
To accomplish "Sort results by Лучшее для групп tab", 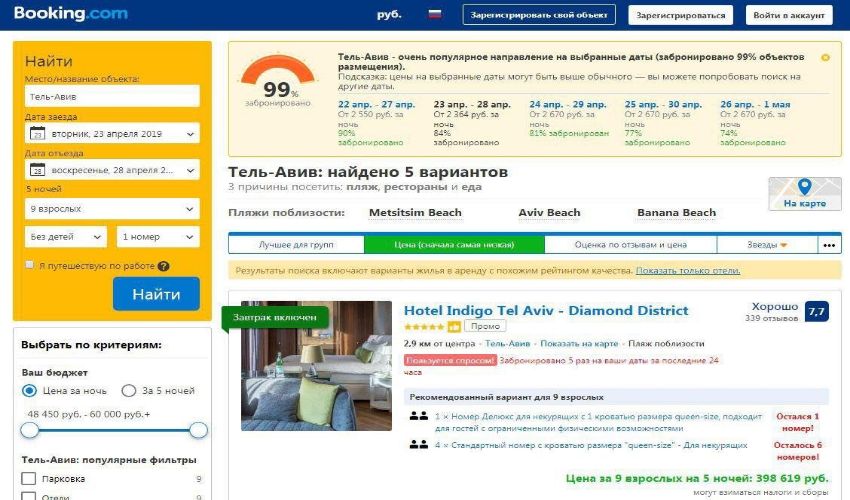I will [x=297, y=245].
